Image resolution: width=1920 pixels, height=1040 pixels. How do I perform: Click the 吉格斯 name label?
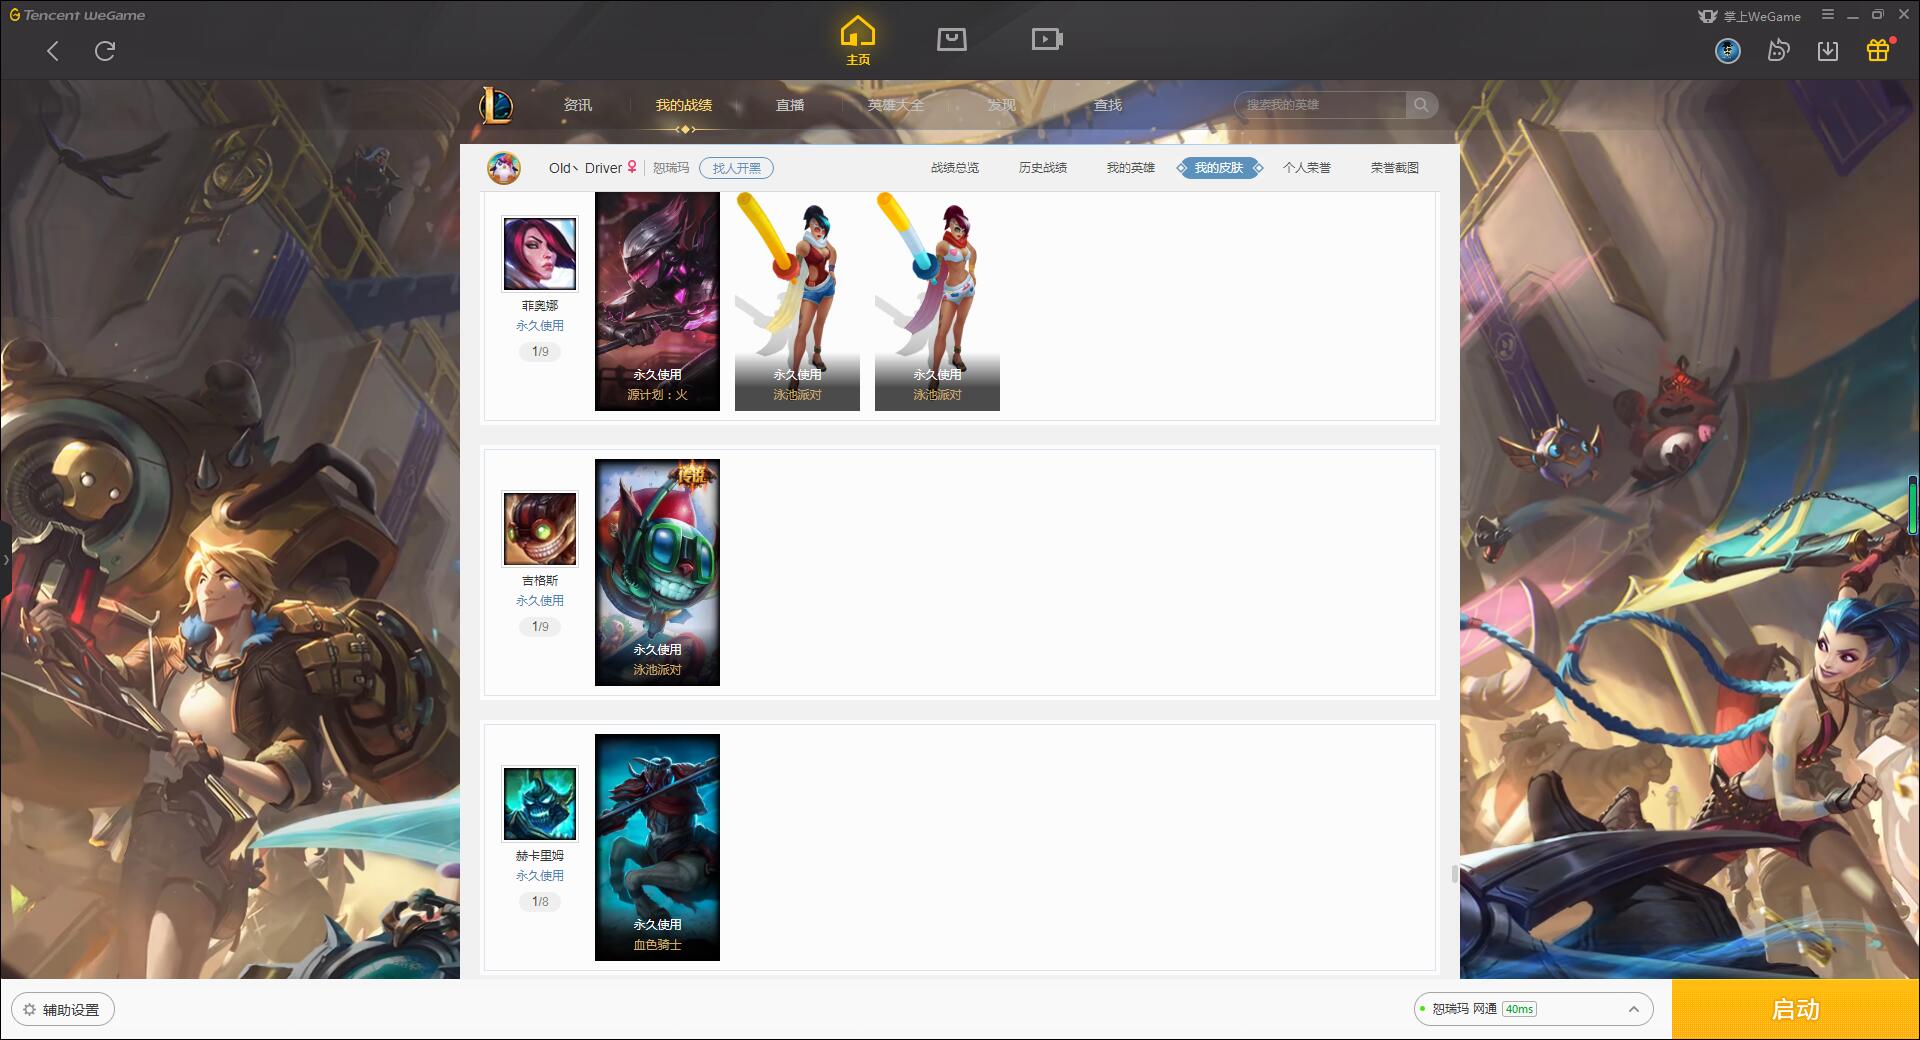[540, 581]
